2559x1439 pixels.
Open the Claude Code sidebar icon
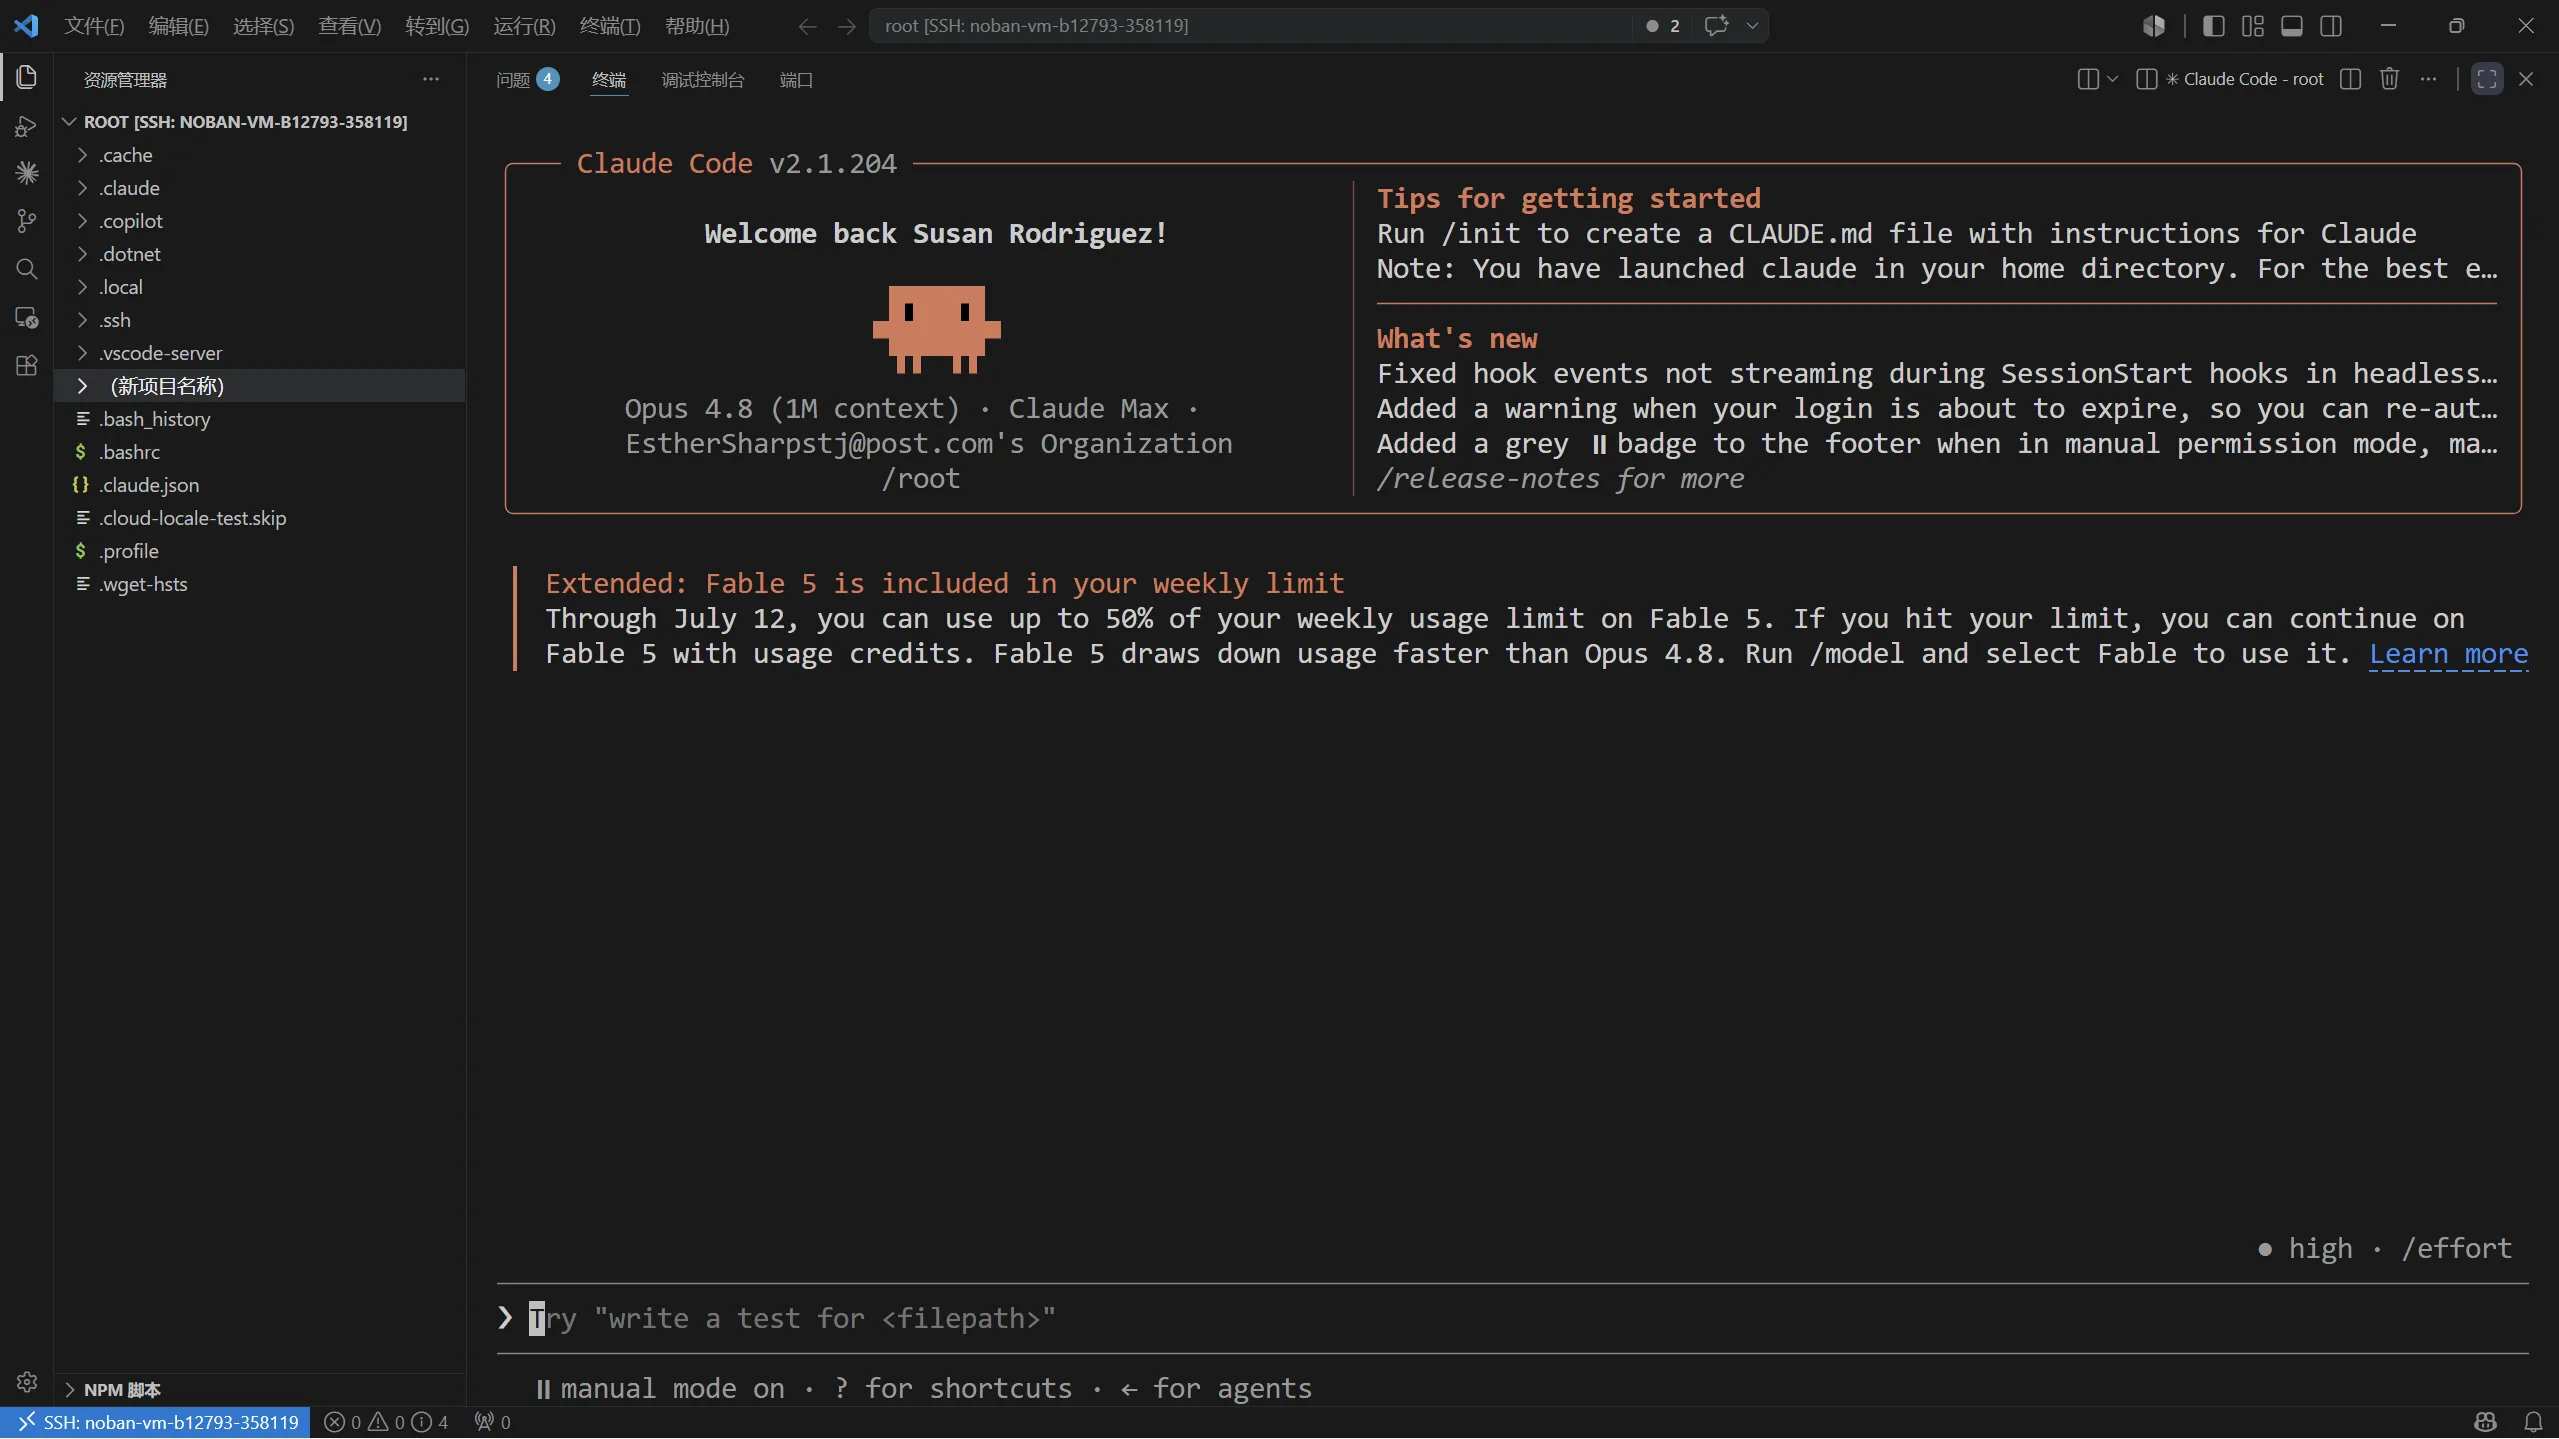coord(27,173)
